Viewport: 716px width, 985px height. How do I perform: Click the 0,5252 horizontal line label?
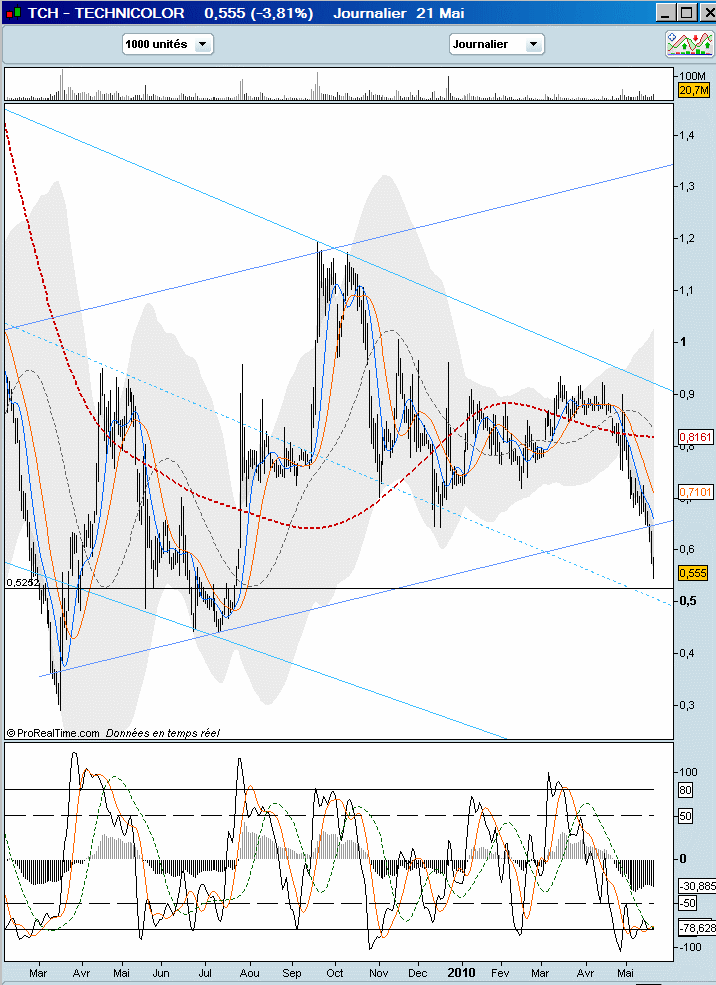[23, 582]
